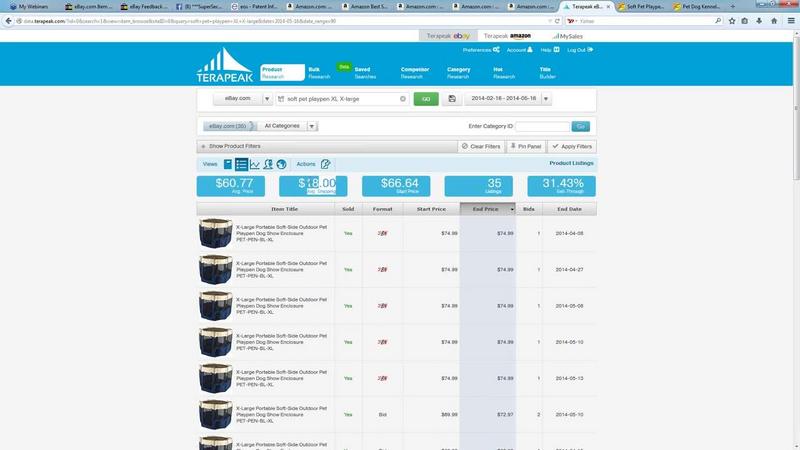Switch to the Terapeak eBay tab
This screenshot has width=800, height=450.
coord(448,36)
